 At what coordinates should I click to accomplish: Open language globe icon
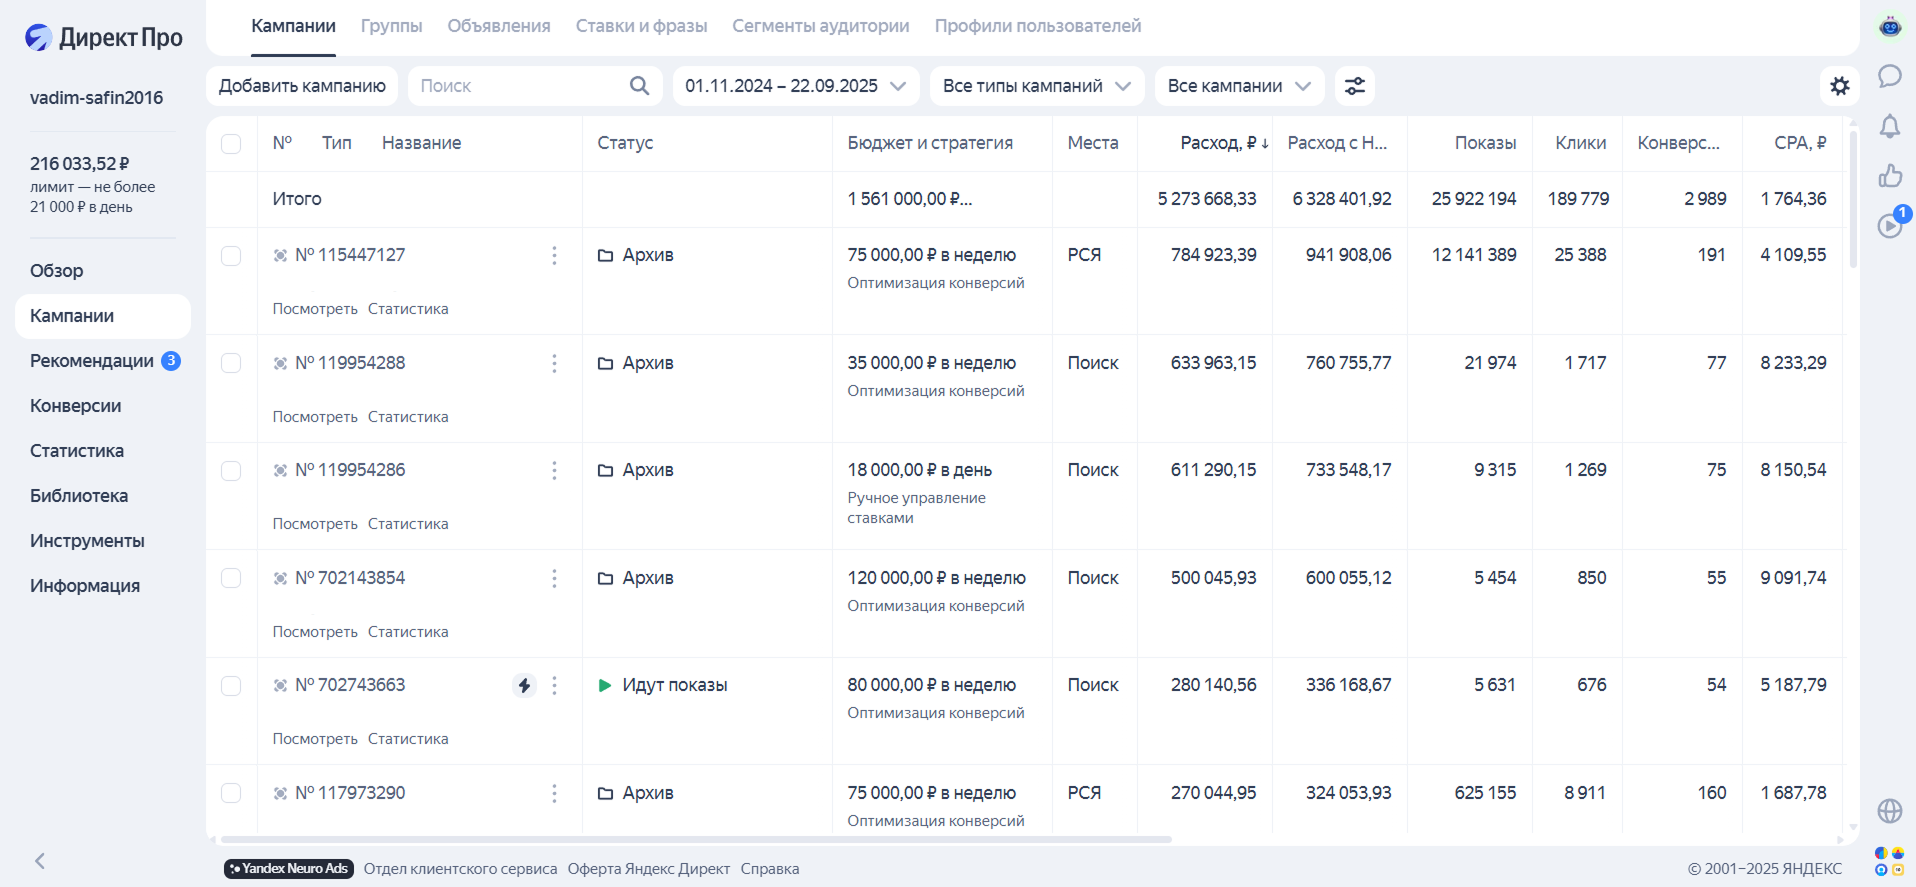(x=1890, y=810)
